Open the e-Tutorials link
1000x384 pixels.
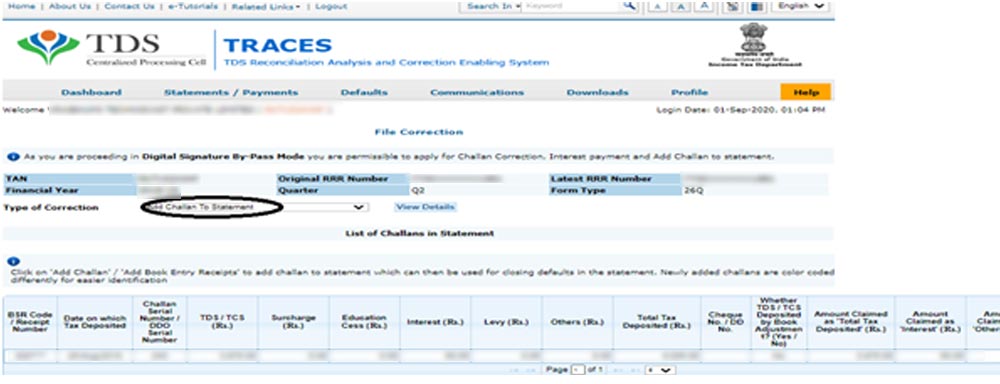193,6
